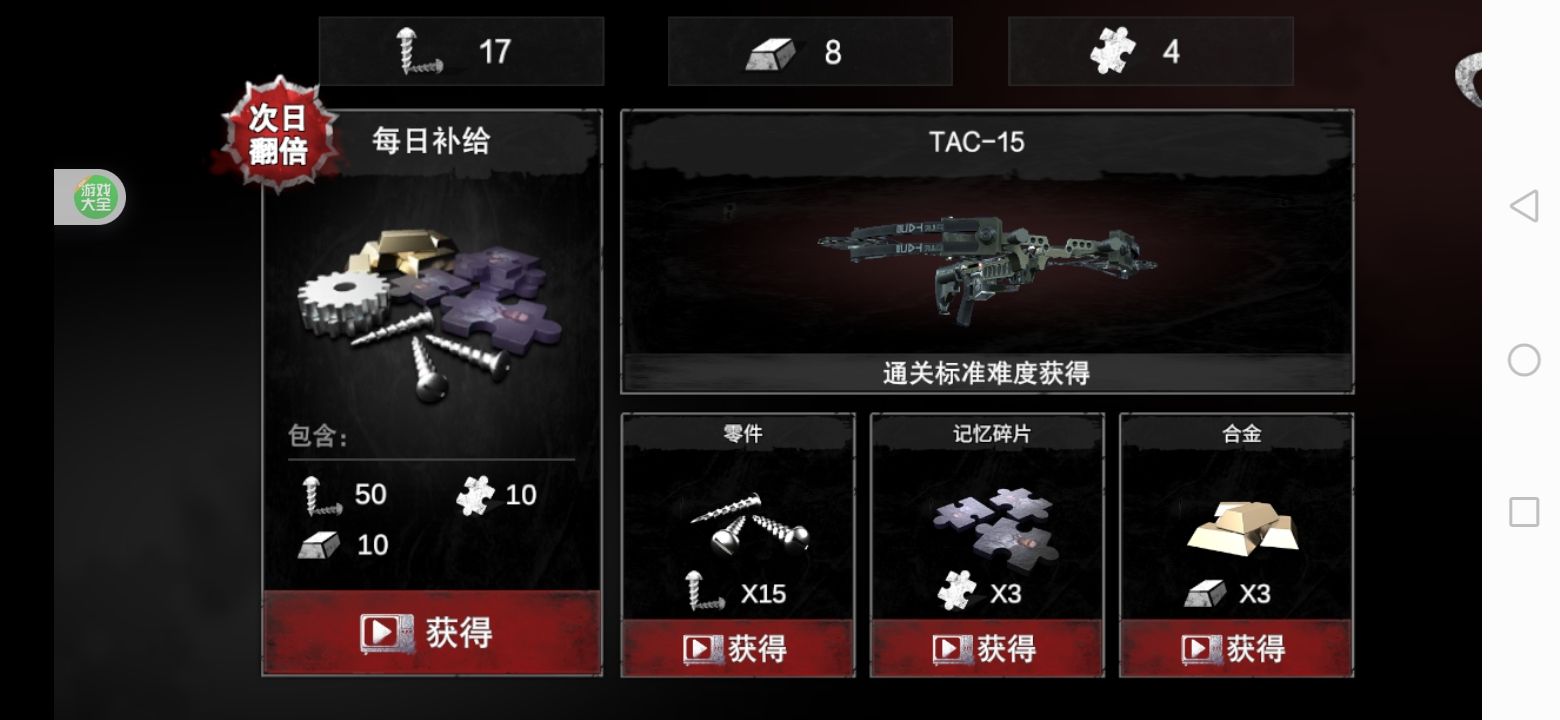Tap the 次日翻倍 red badge
1560x720 pixels.
[277, 134]
